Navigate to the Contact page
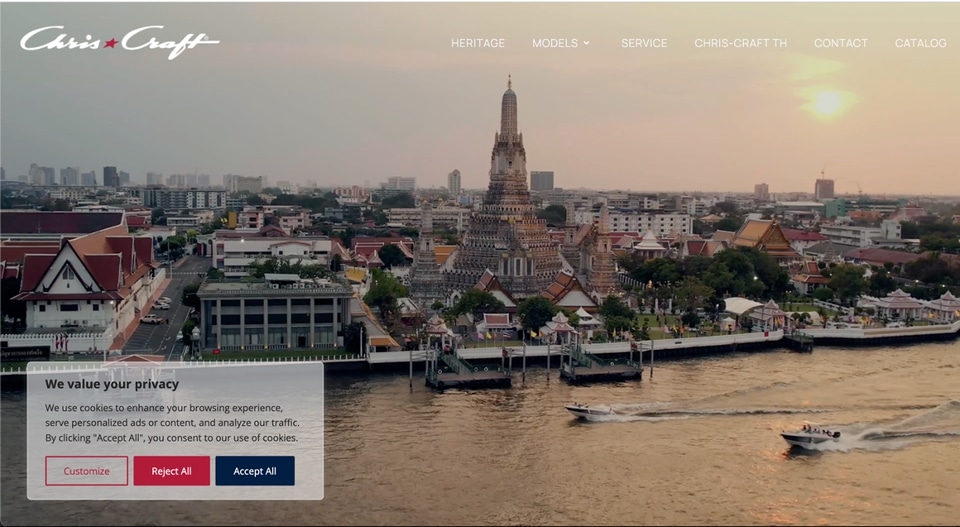Image resolution: width=960 pixels, height=527 pixels. pyautogui.click(x=841, y=43)
